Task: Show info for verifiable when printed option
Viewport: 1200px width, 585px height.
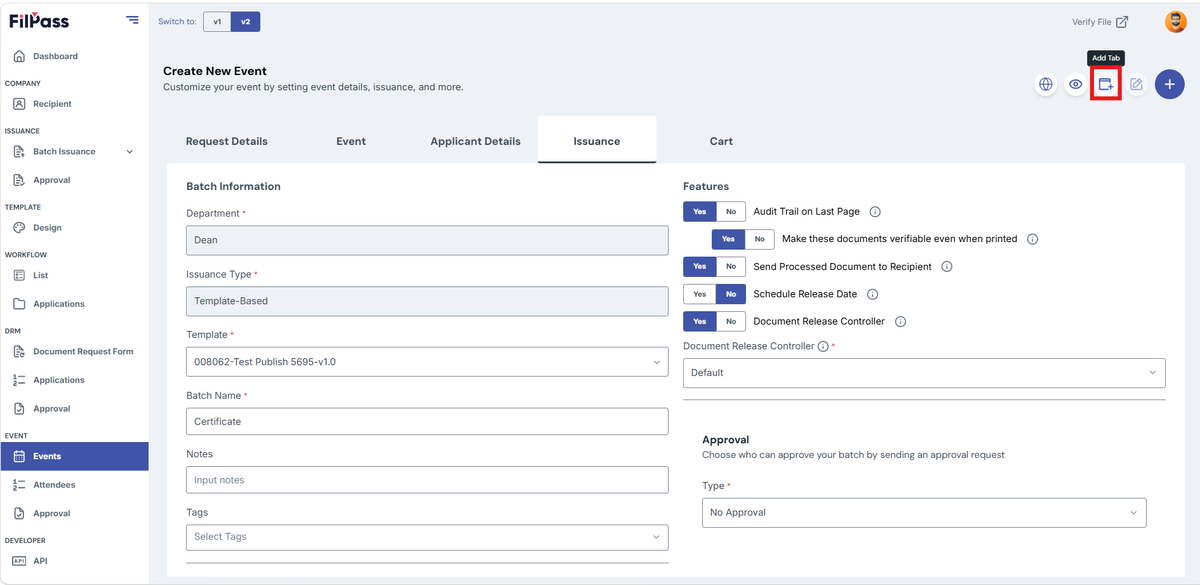Action: (x=1033, y=239)
